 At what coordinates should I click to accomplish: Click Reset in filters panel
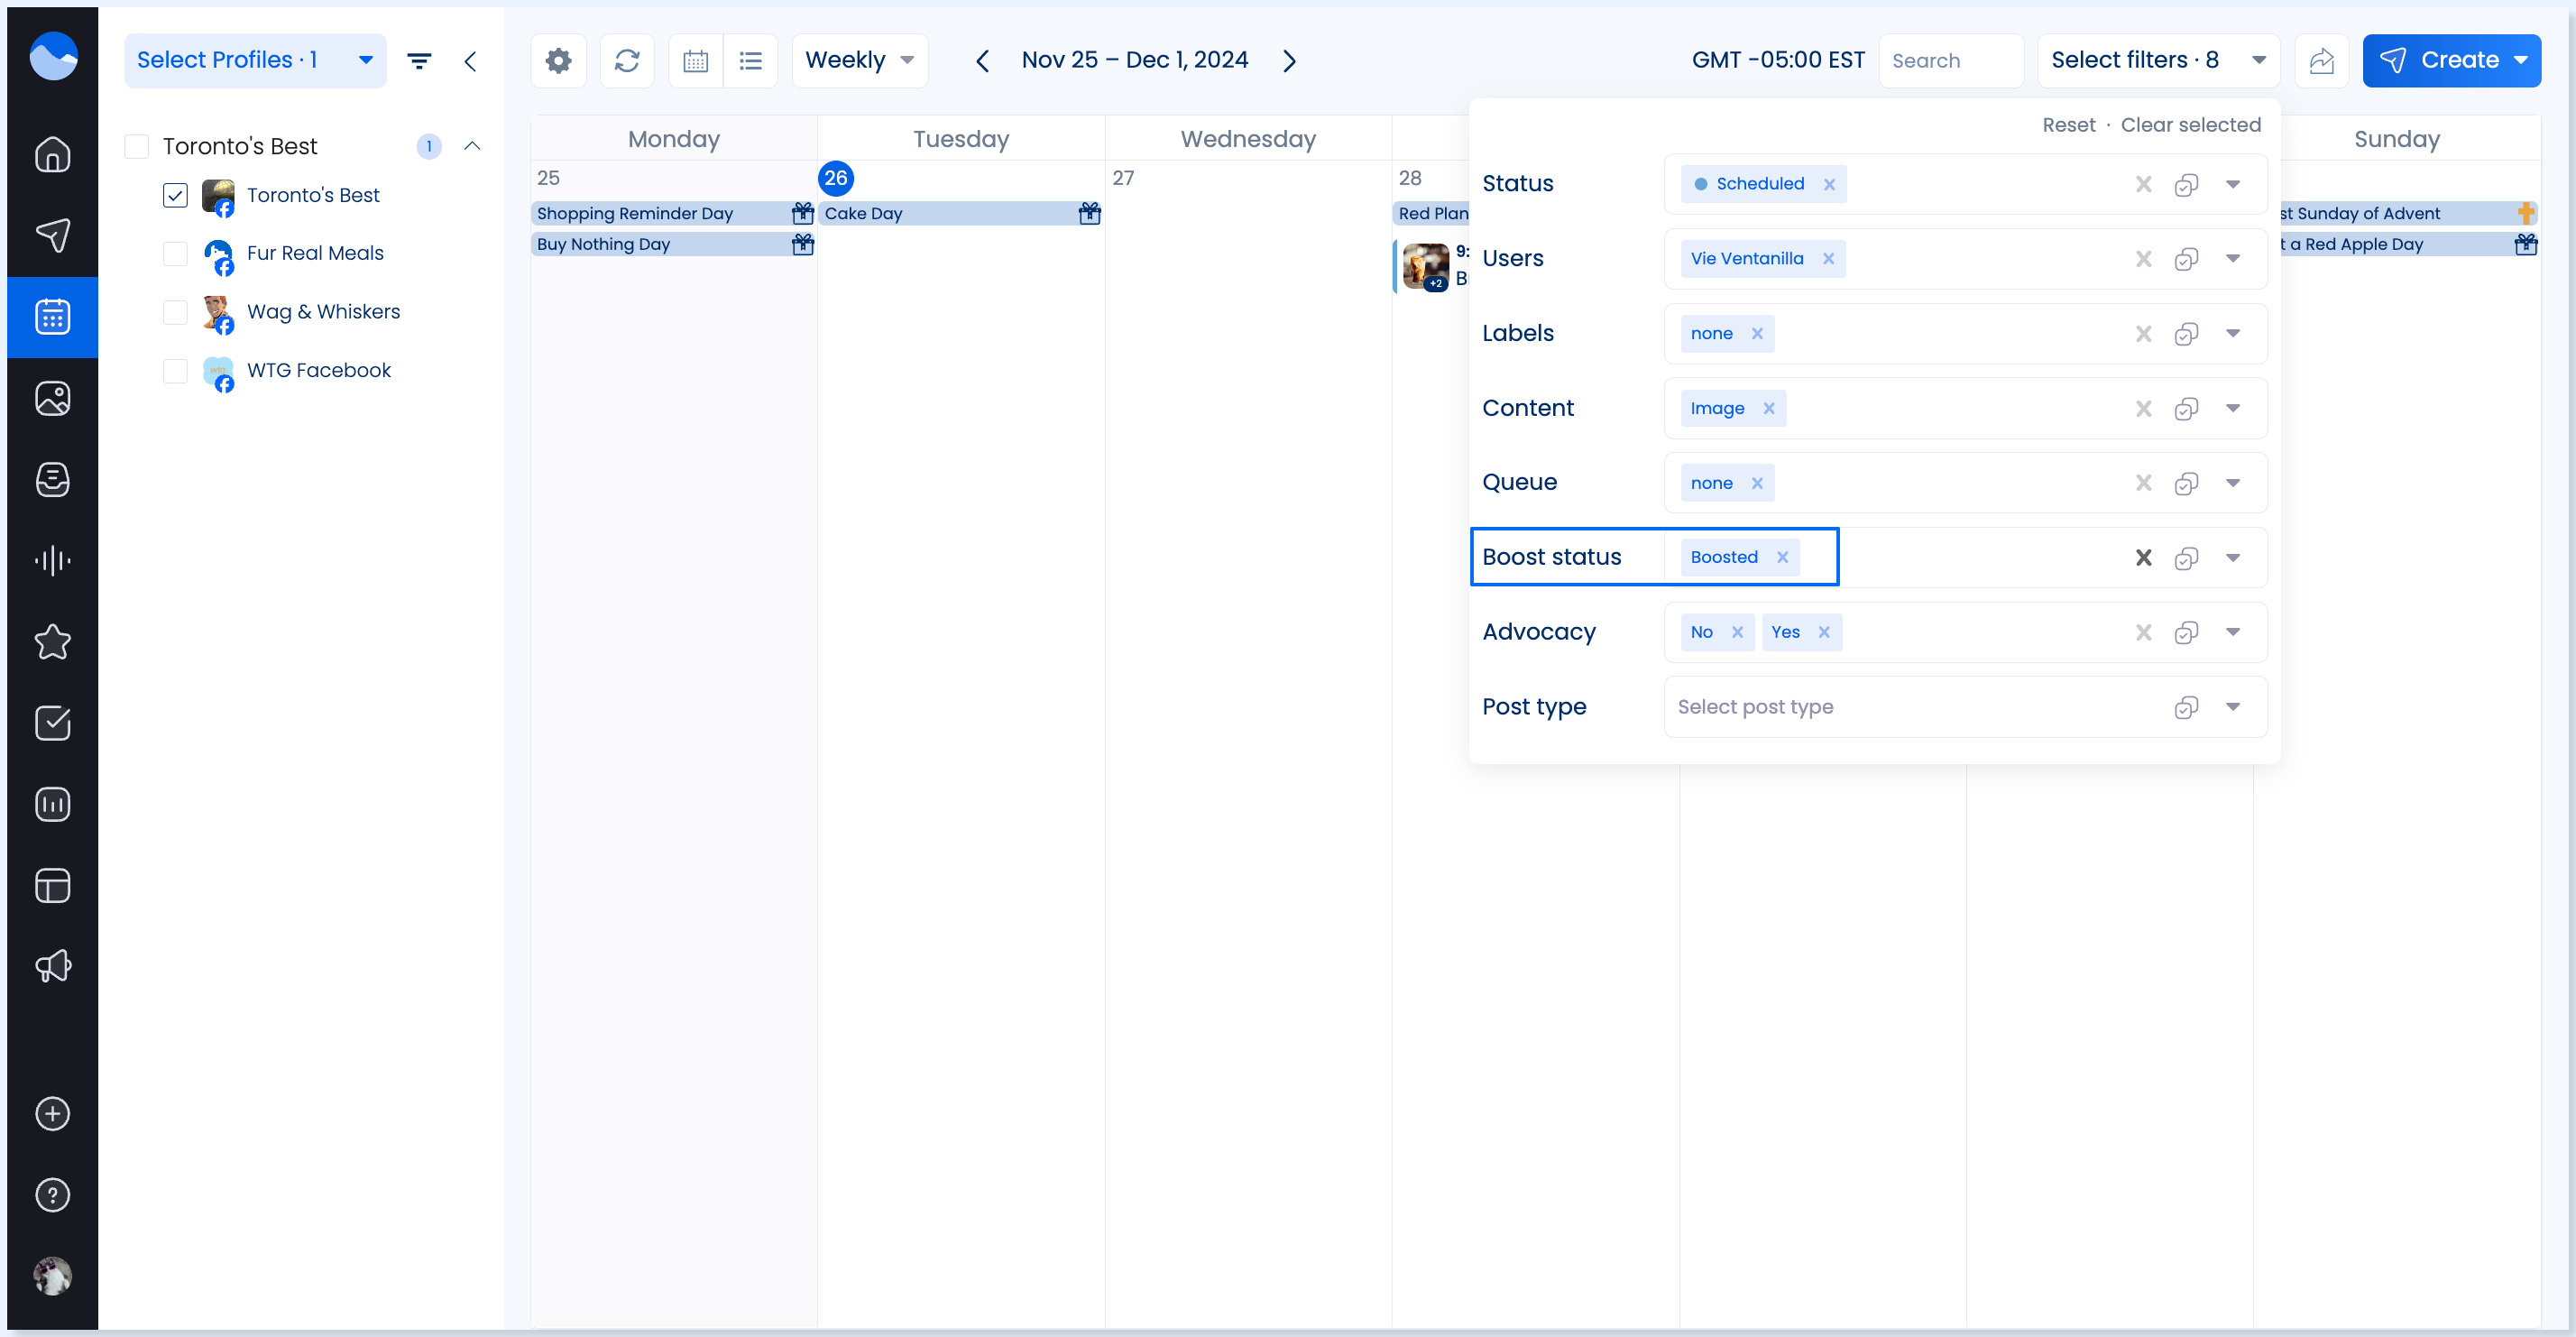click(2068, 125)
